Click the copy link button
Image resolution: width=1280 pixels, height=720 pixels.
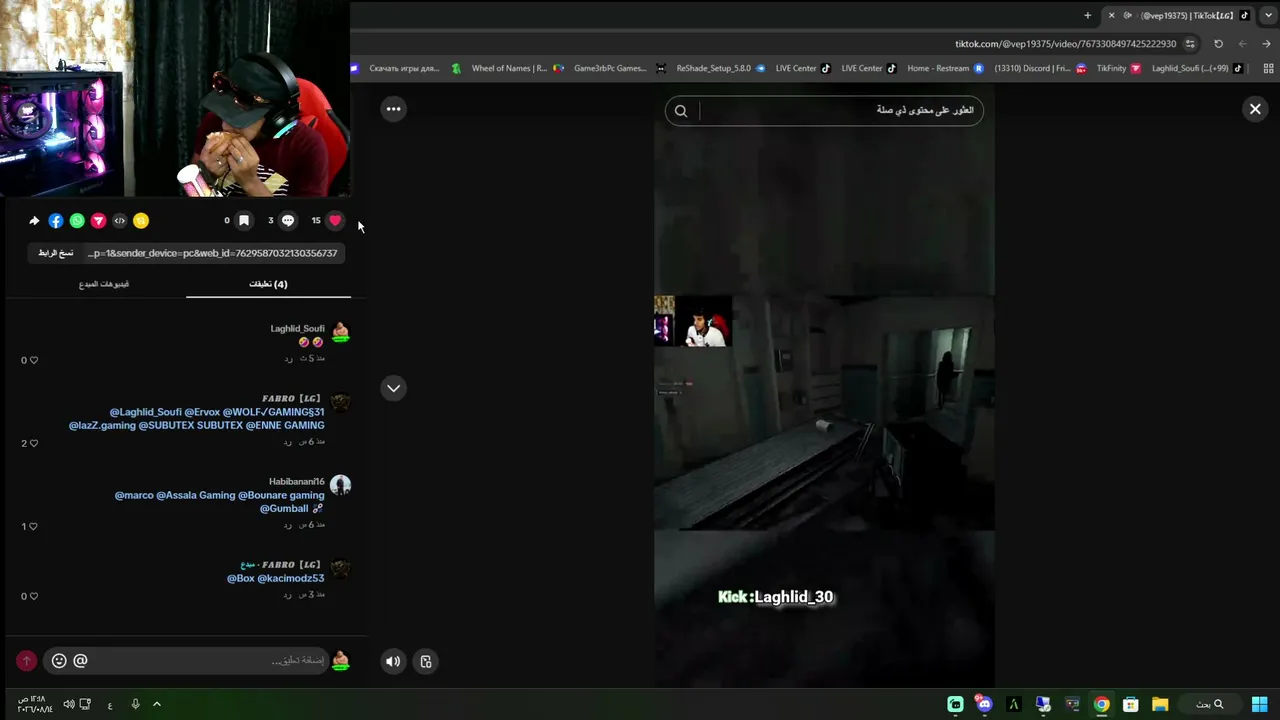(x=56, y=253)
